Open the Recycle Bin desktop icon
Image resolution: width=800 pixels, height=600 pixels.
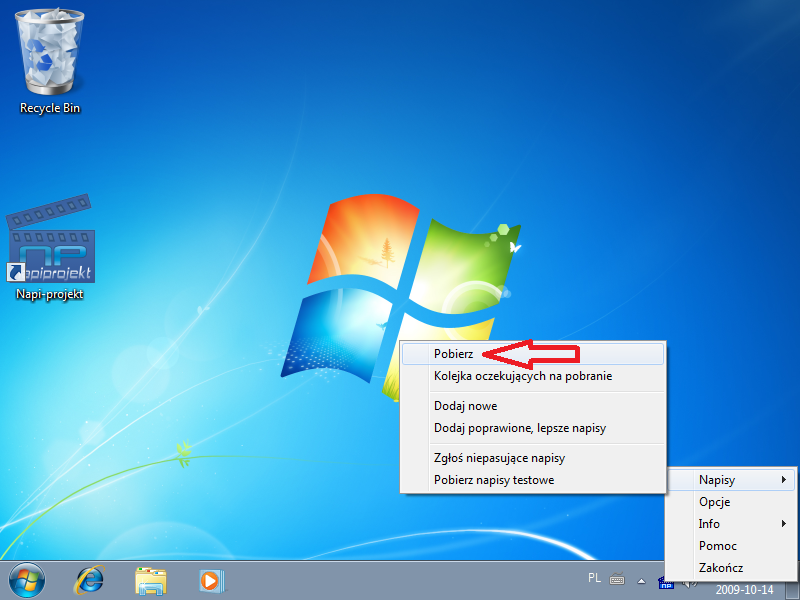[49, 62]
